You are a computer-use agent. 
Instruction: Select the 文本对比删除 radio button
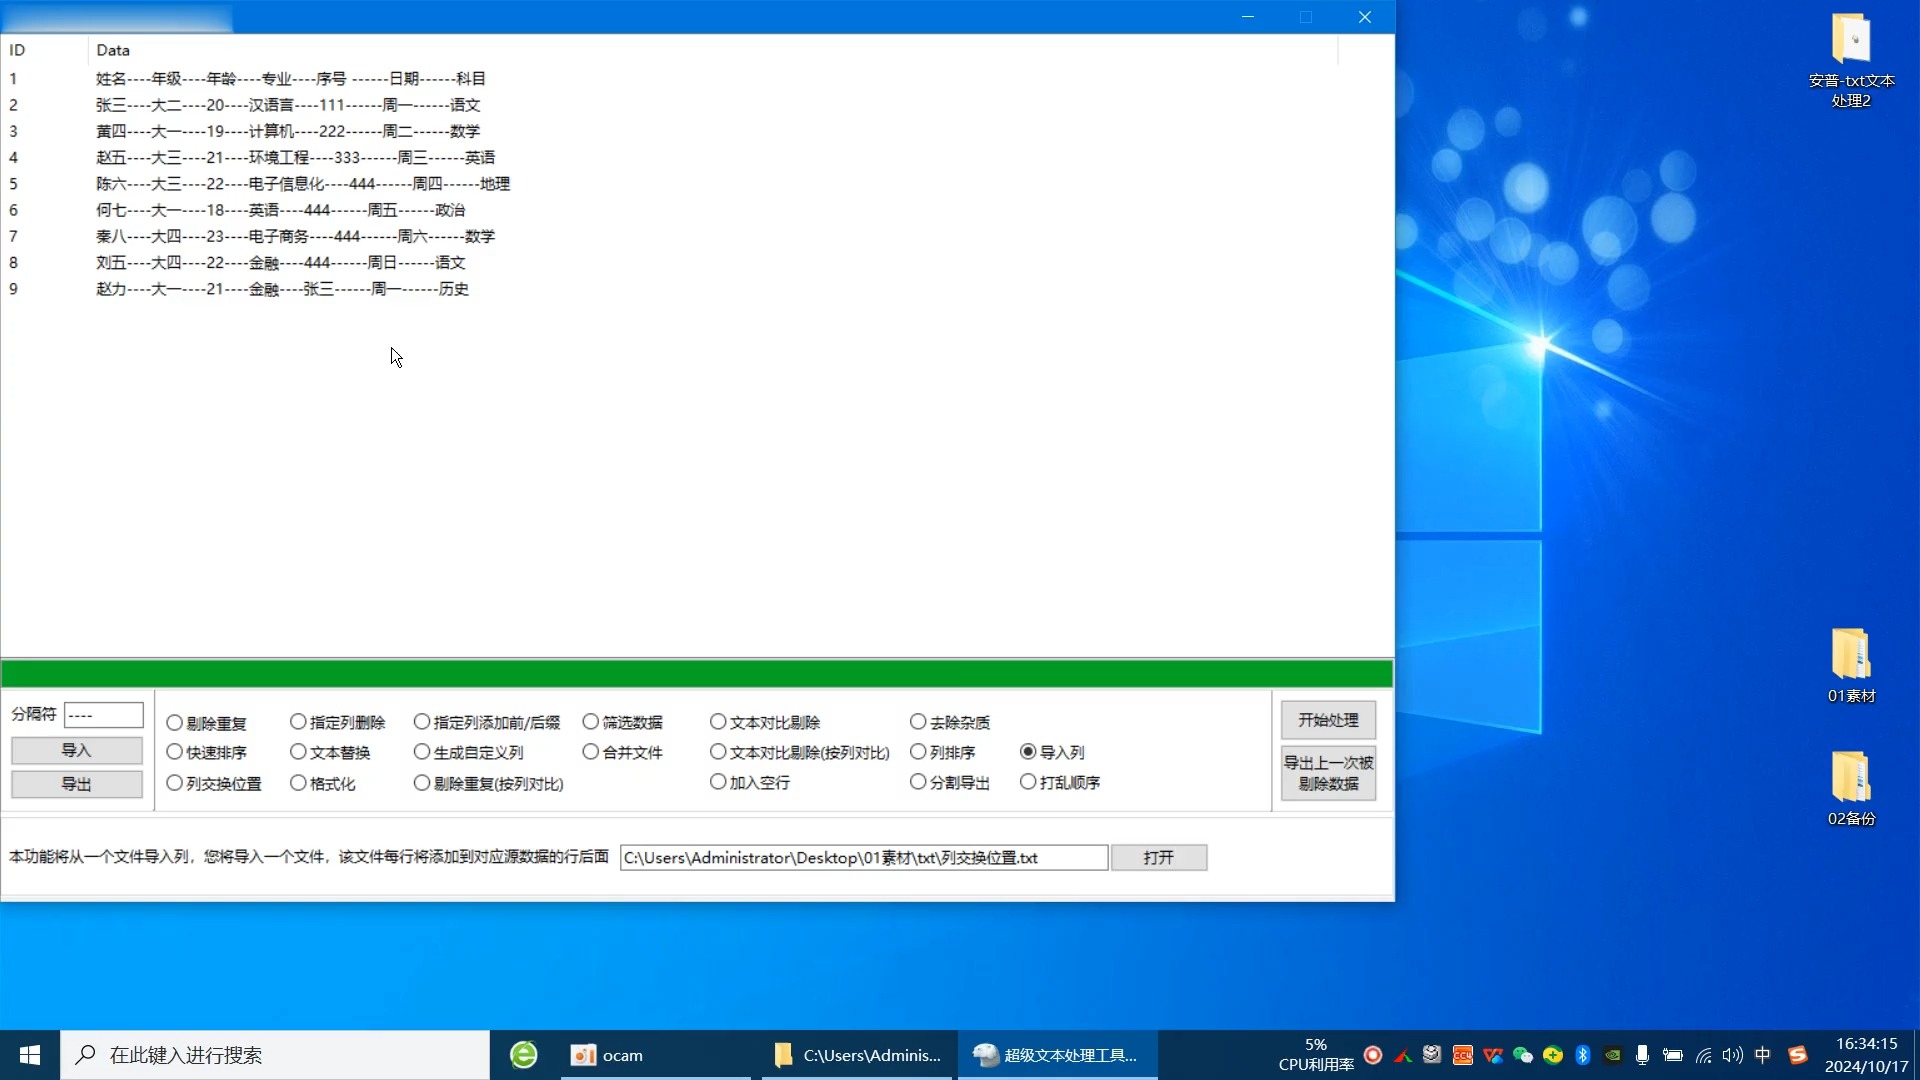(x=719, y=721)
